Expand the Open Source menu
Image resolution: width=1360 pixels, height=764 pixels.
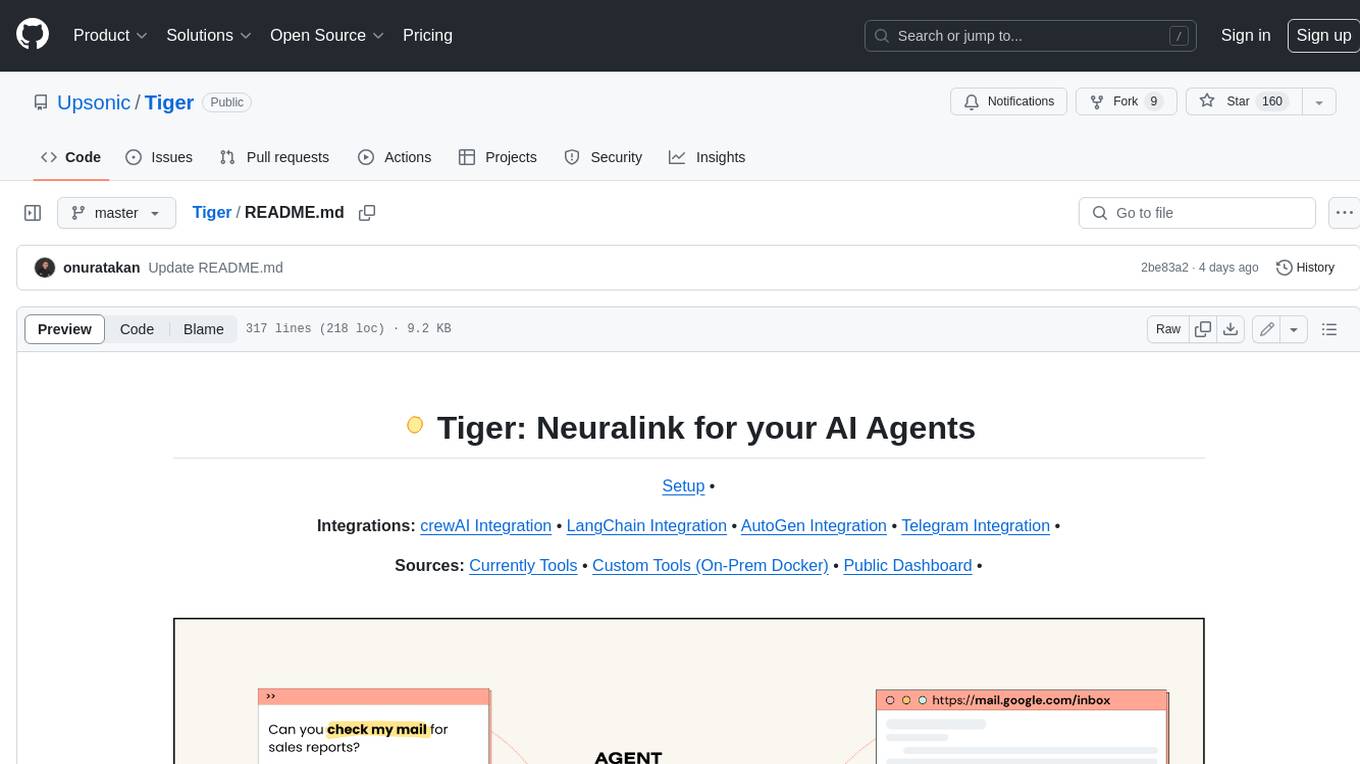[327, 35]
